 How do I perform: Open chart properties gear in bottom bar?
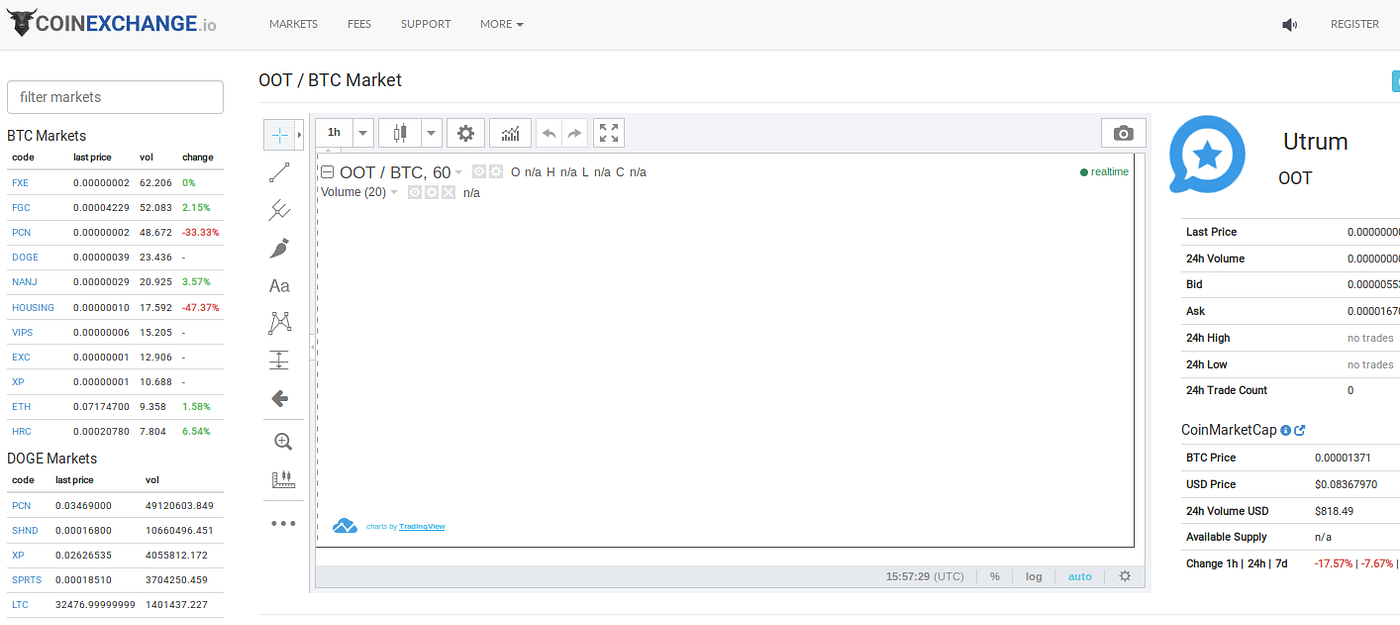[x=1125, y=576]
